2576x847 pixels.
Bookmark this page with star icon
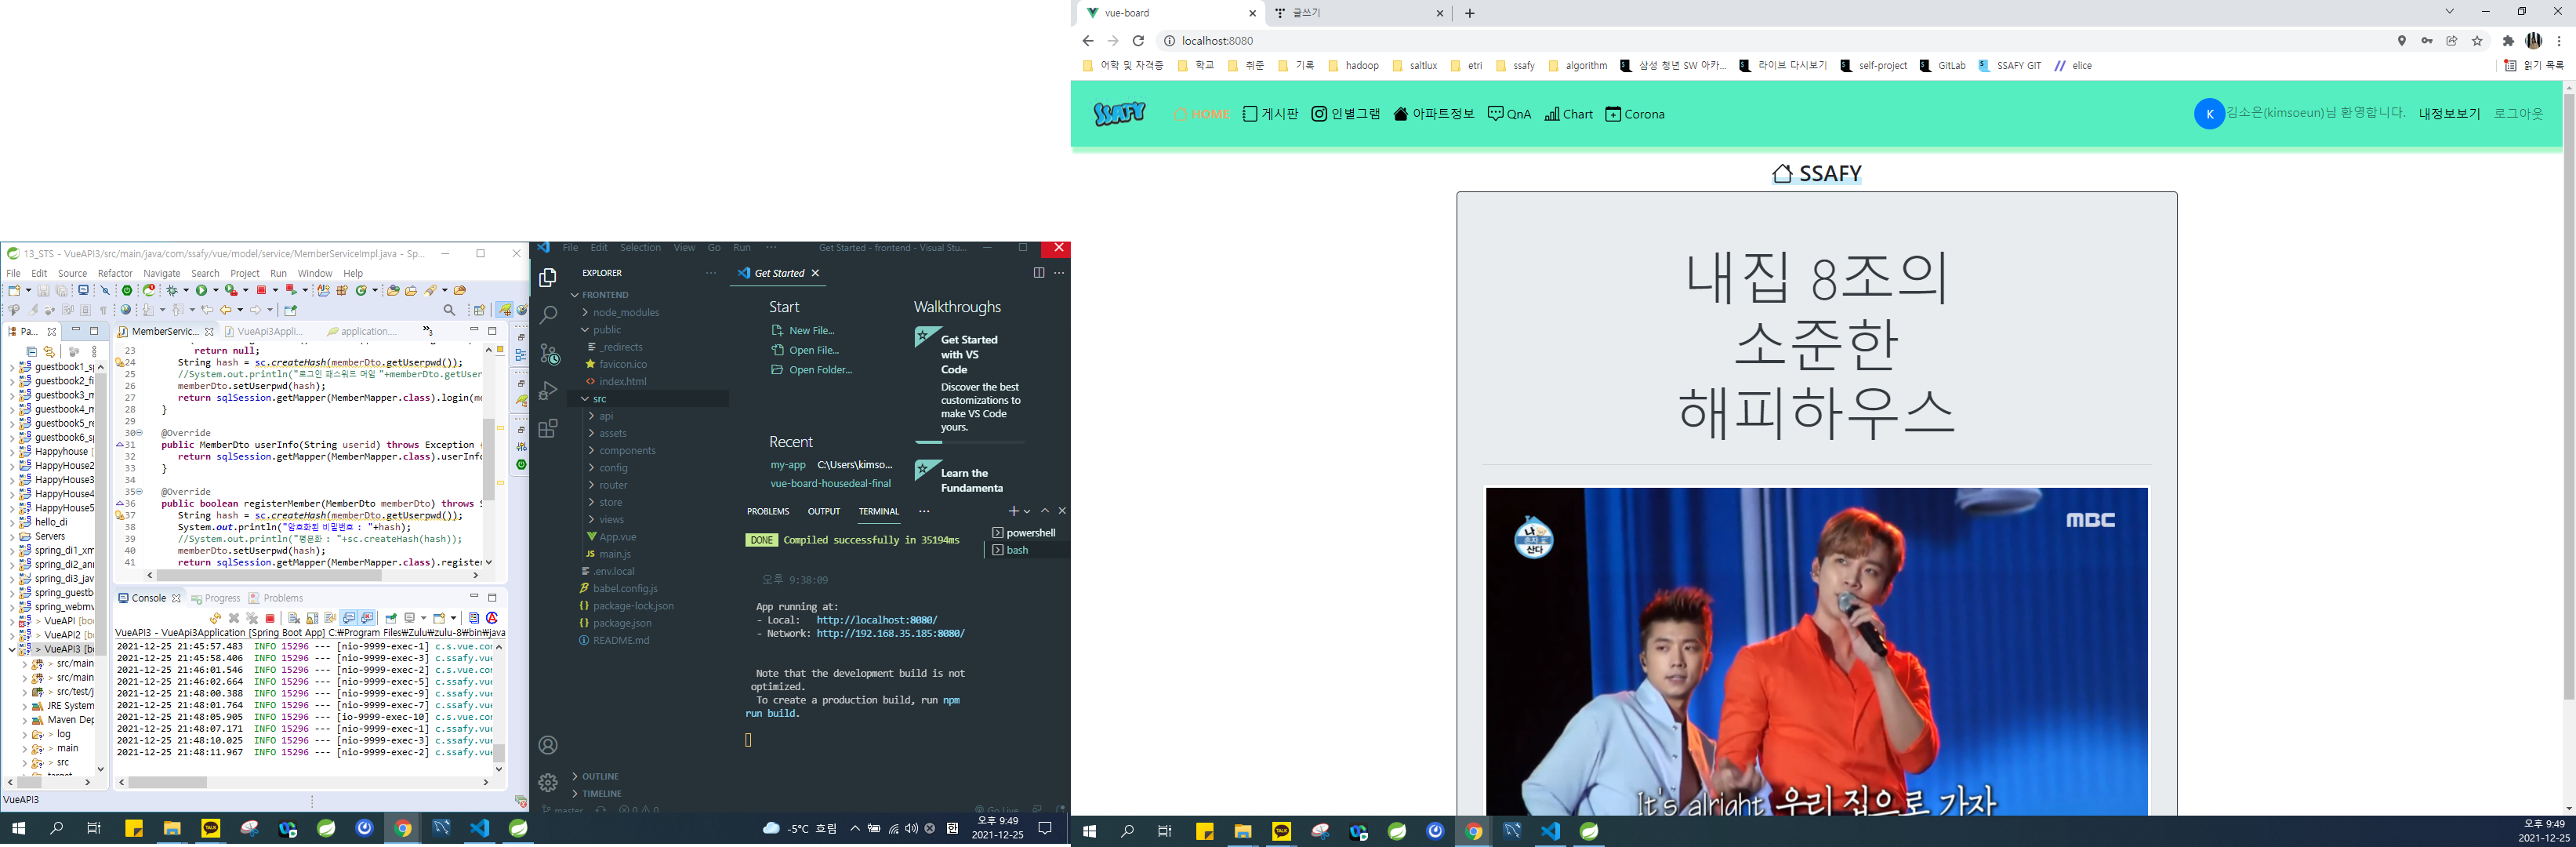tap(2477, 41)
